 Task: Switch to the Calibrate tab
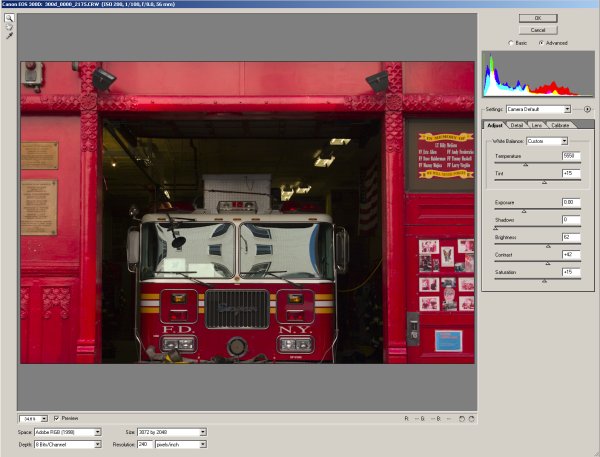coord(560,125)
